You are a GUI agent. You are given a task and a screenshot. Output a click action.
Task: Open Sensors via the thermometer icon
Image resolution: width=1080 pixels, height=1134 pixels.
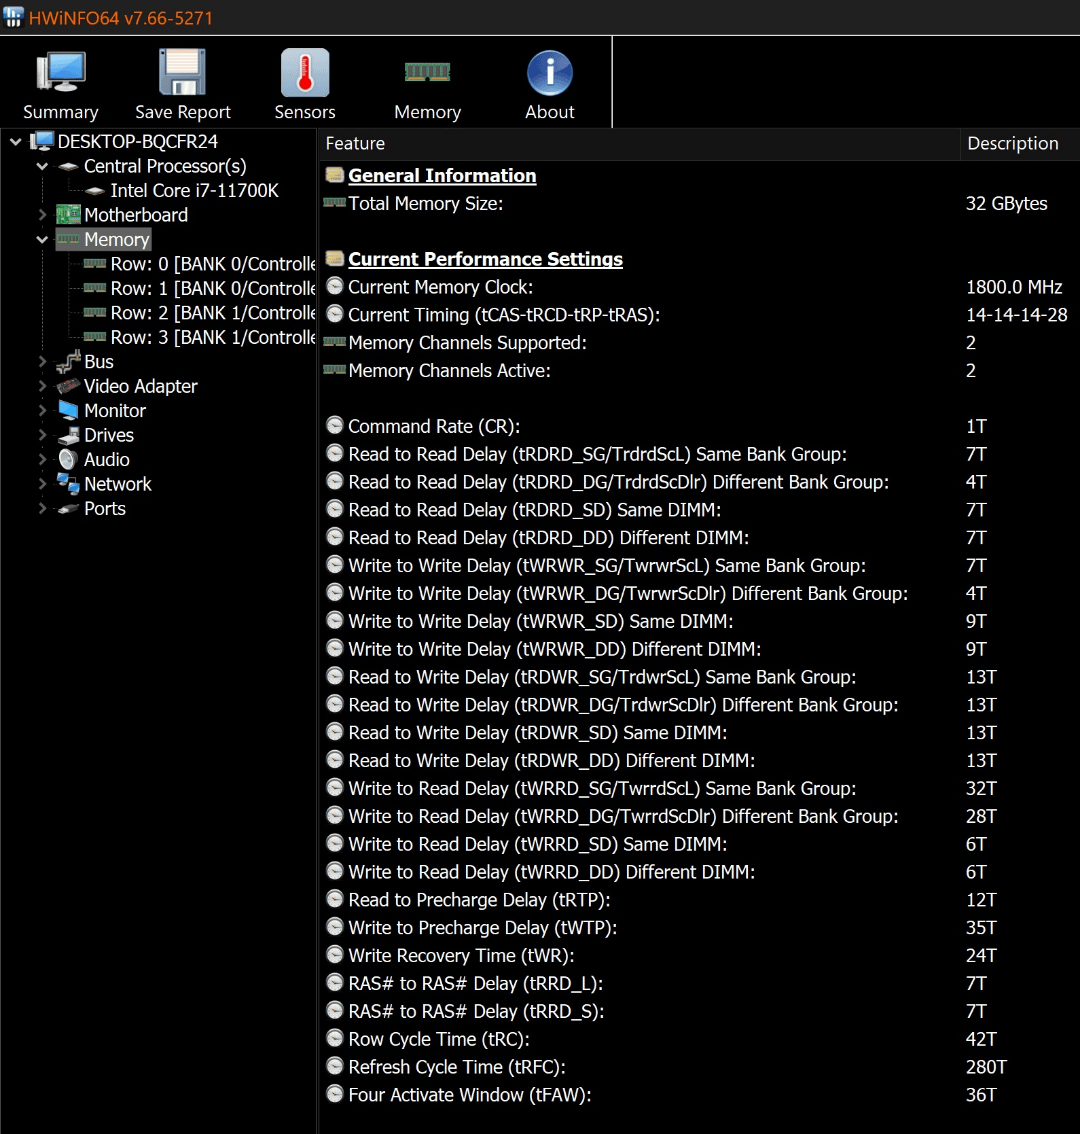coord(305,72)
